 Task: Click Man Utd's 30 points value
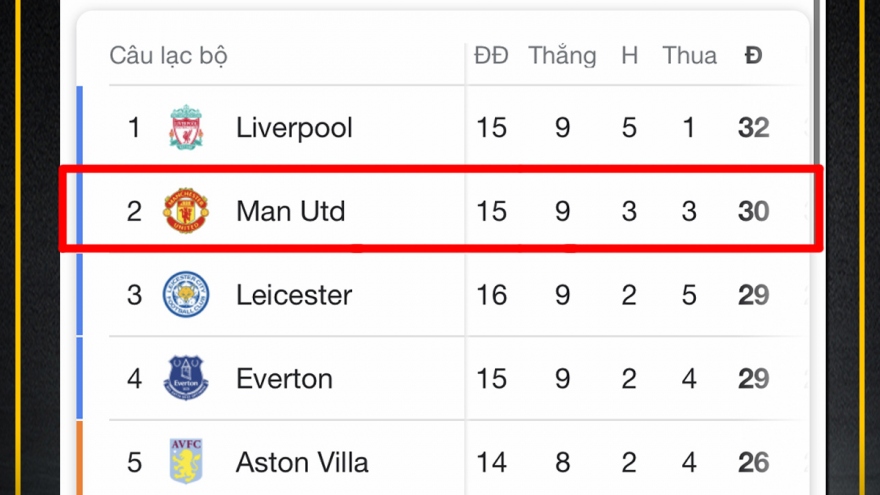(753, 211)
